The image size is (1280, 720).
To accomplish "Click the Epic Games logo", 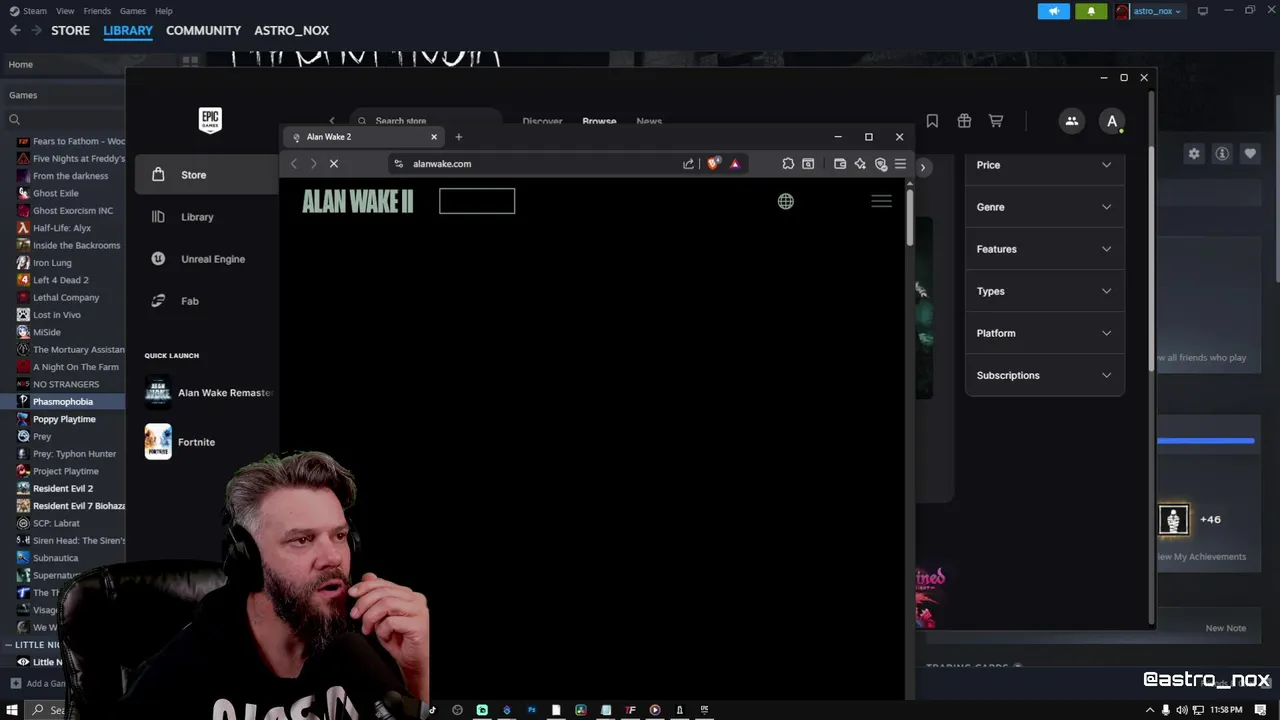I will point(210,120).
